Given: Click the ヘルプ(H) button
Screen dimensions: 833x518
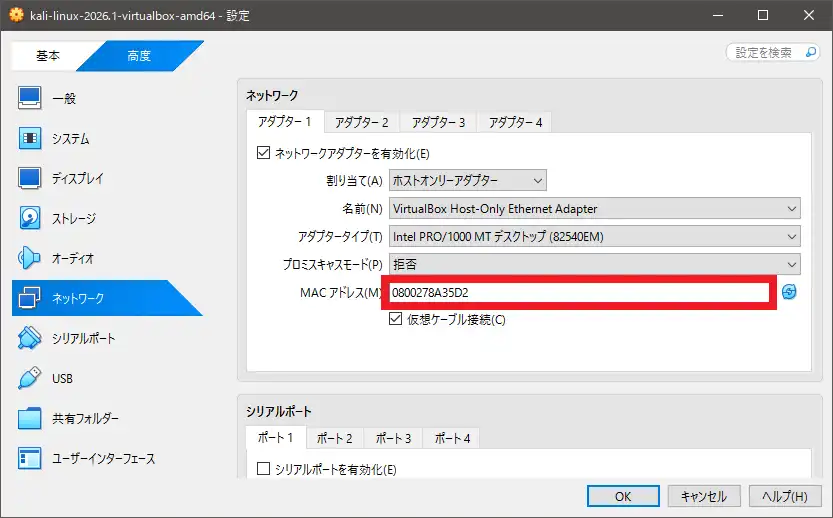Looking at the screenshot, I should pyautogui.click(x=785, y=496).
